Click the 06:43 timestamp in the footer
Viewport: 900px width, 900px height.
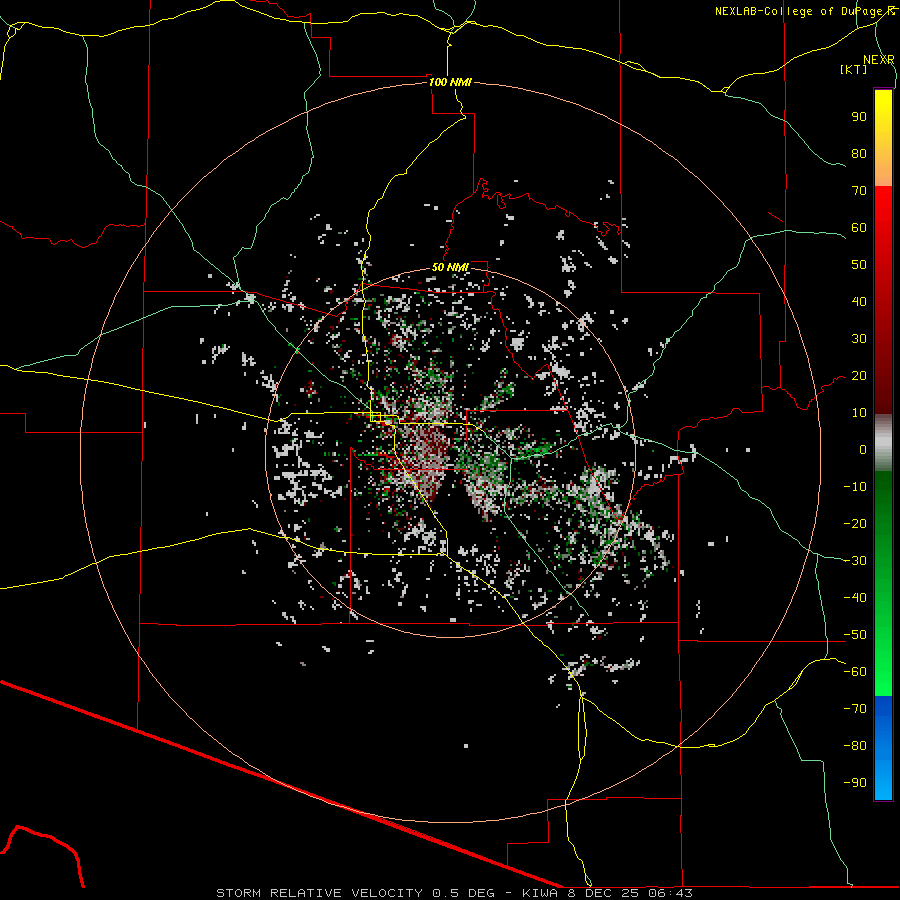coord(670,893)
